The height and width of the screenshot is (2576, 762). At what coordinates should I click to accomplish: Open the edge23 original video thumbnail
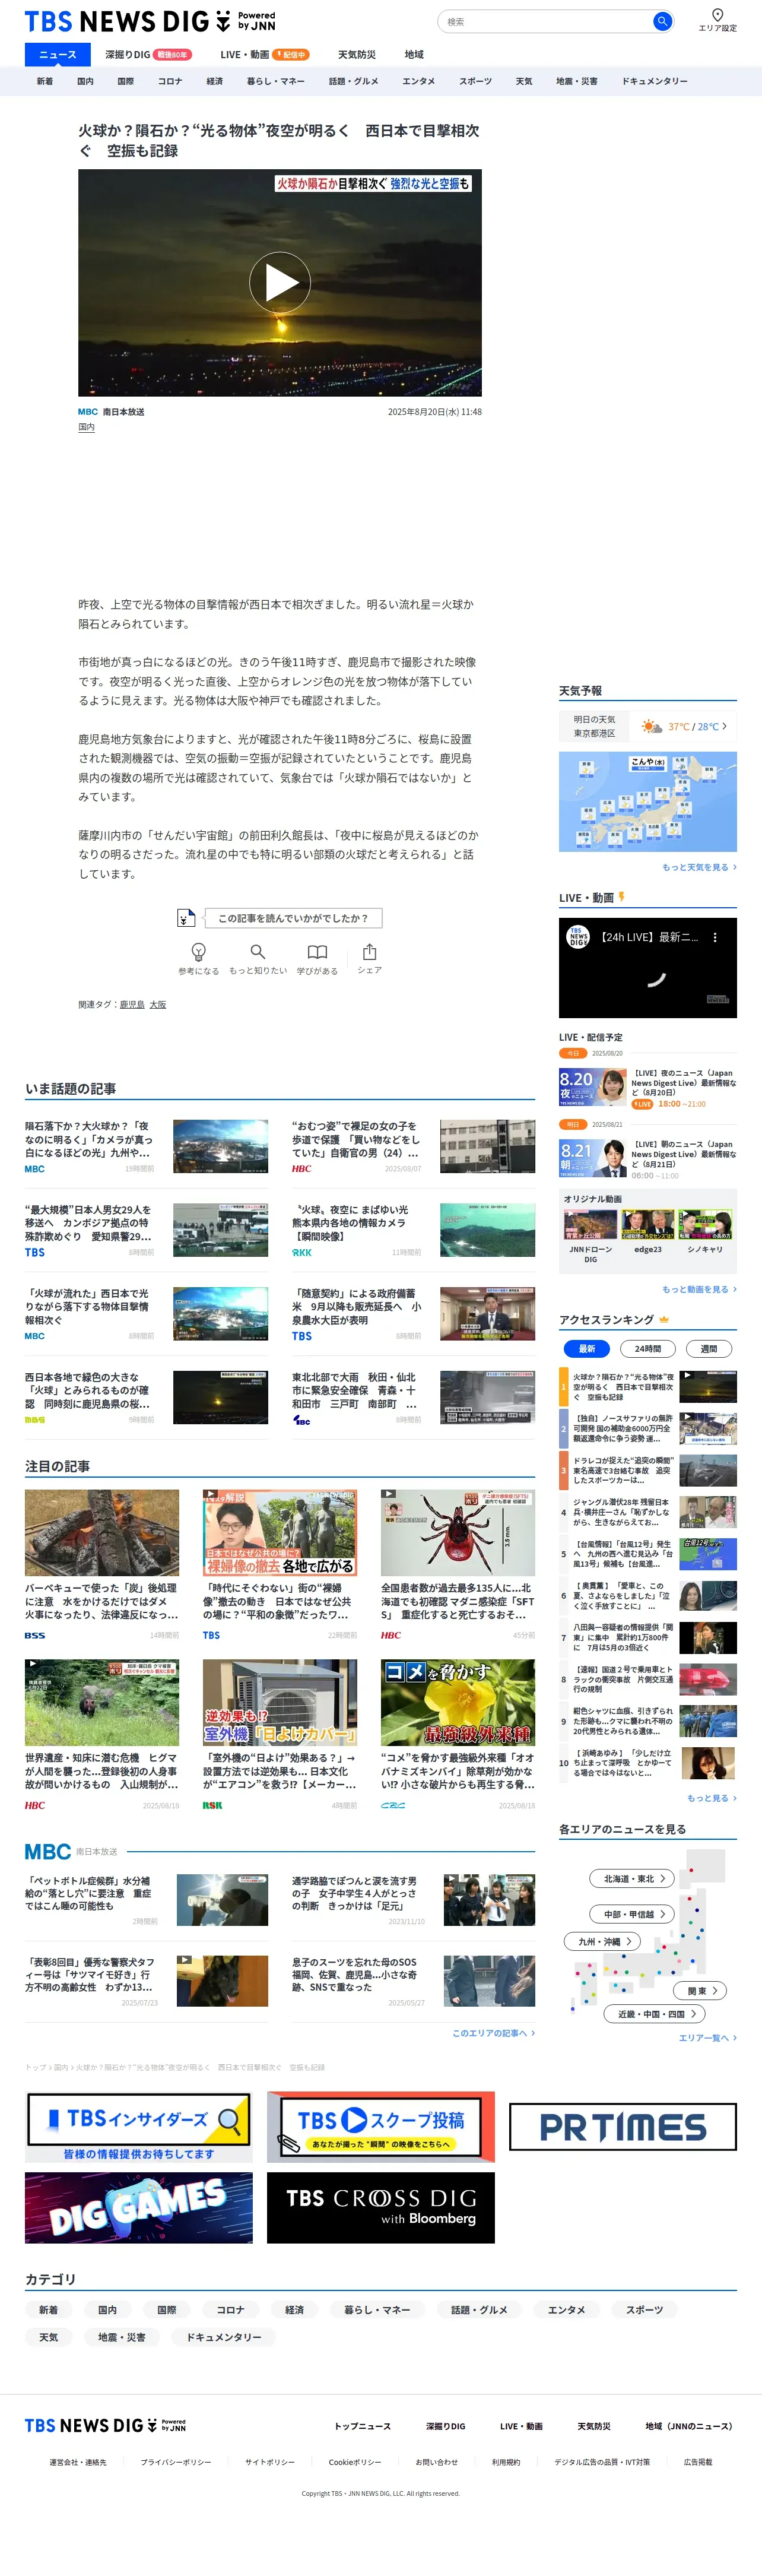click(648, 1226)
